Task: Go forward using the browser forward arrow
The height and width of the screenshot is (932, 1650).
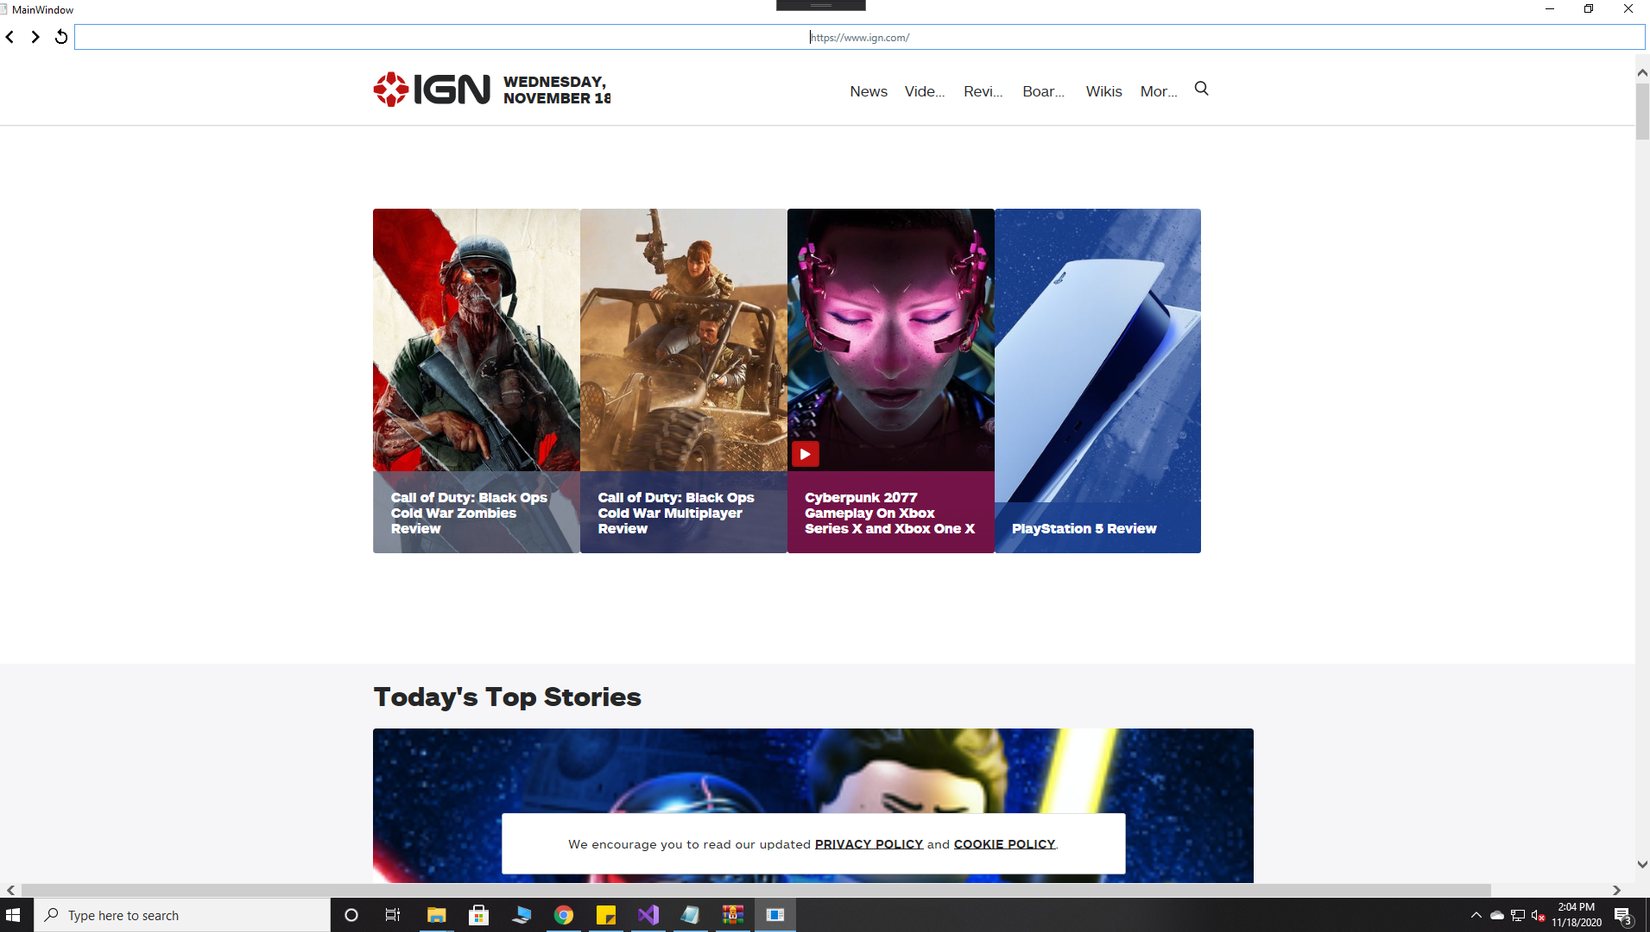Action: [x=35, y=37]
